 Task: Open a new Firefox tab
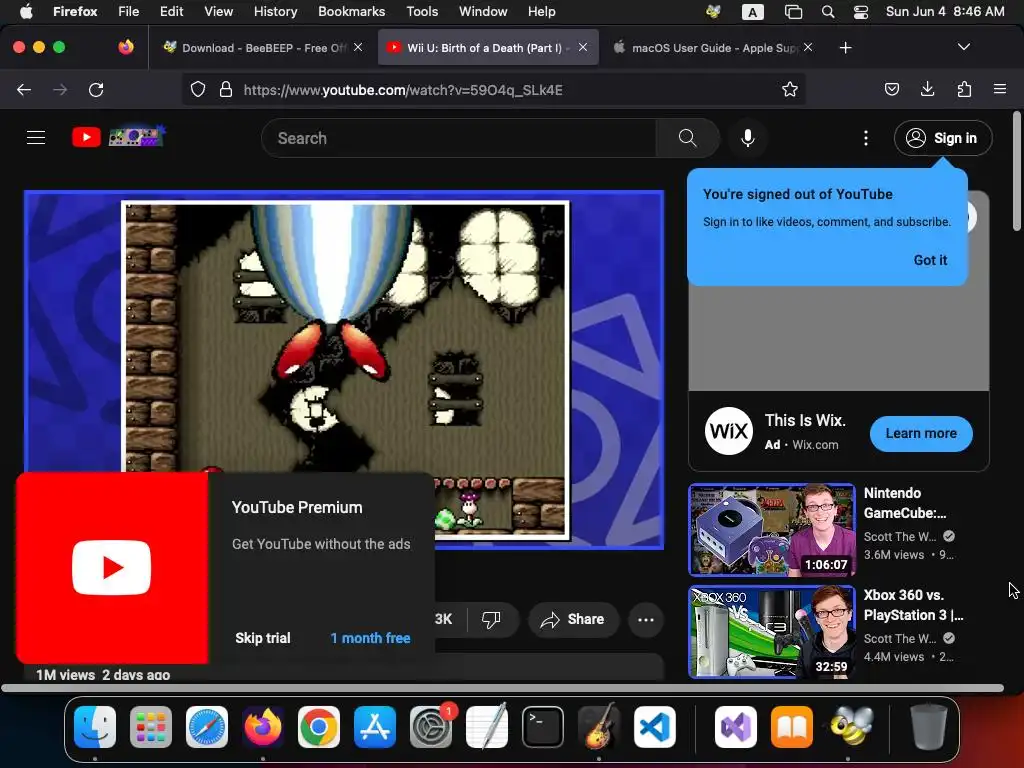pos(845,48)
